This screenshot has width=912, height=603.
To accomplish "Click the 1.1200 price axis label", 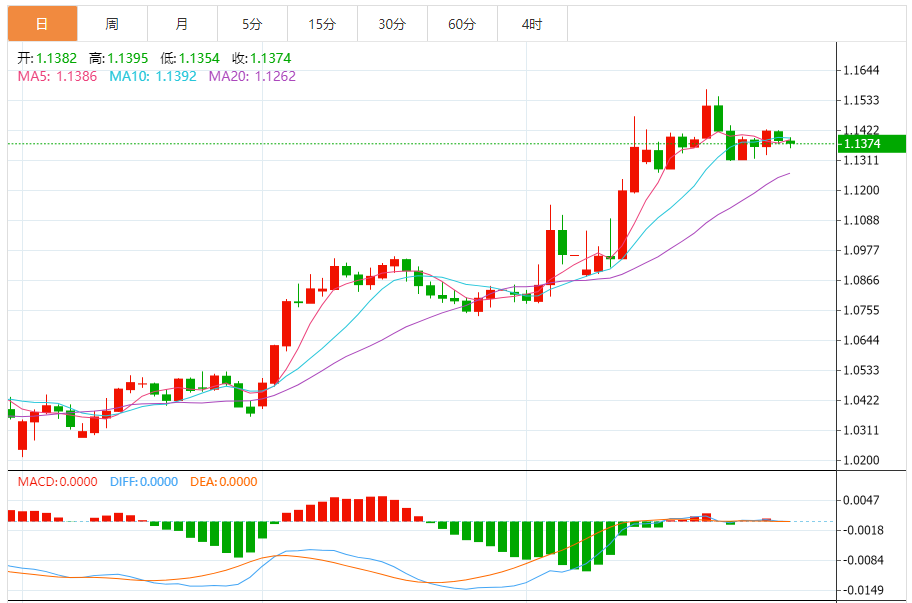I will click(861, 190).
